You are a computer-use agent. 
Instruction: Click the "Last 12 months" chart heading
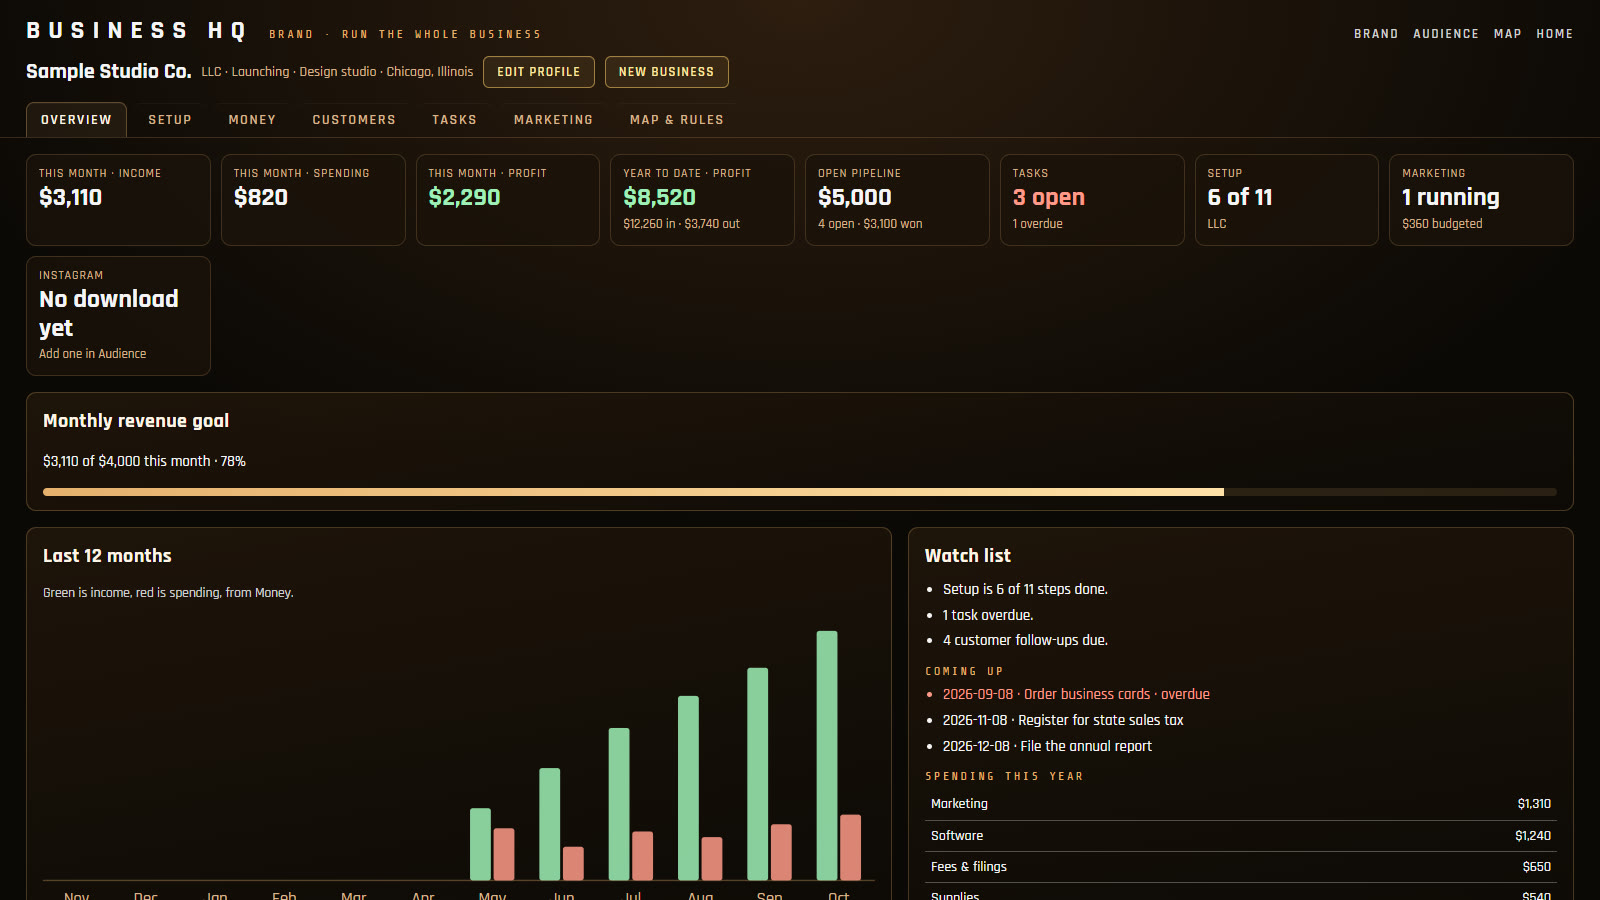point(107,556)
